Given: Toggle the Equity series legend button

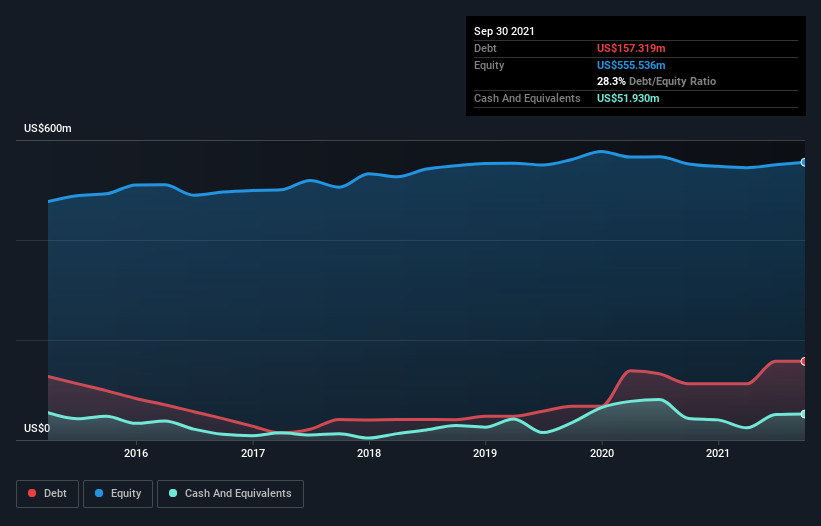Looking at the screenshot, I should tap(118, 494).
